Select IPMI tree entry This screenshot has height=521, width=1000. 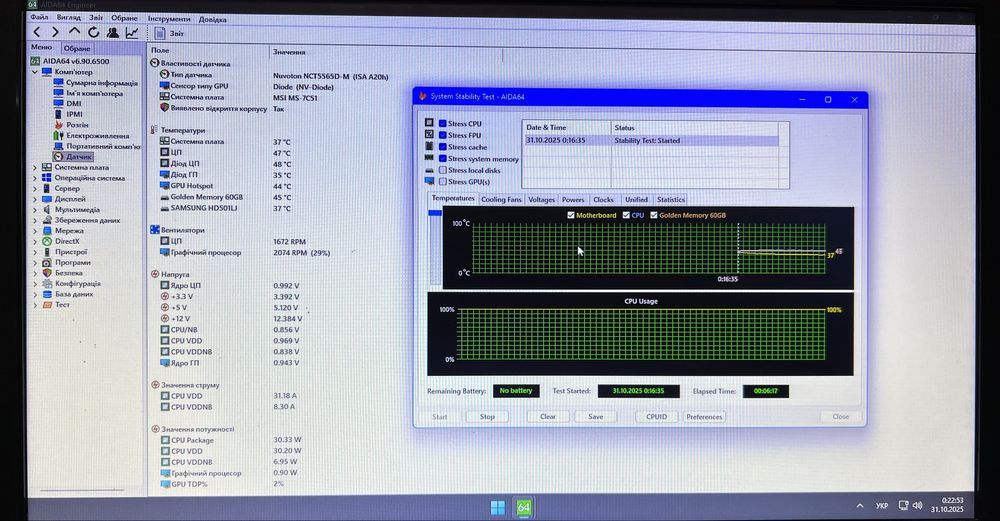75,114
